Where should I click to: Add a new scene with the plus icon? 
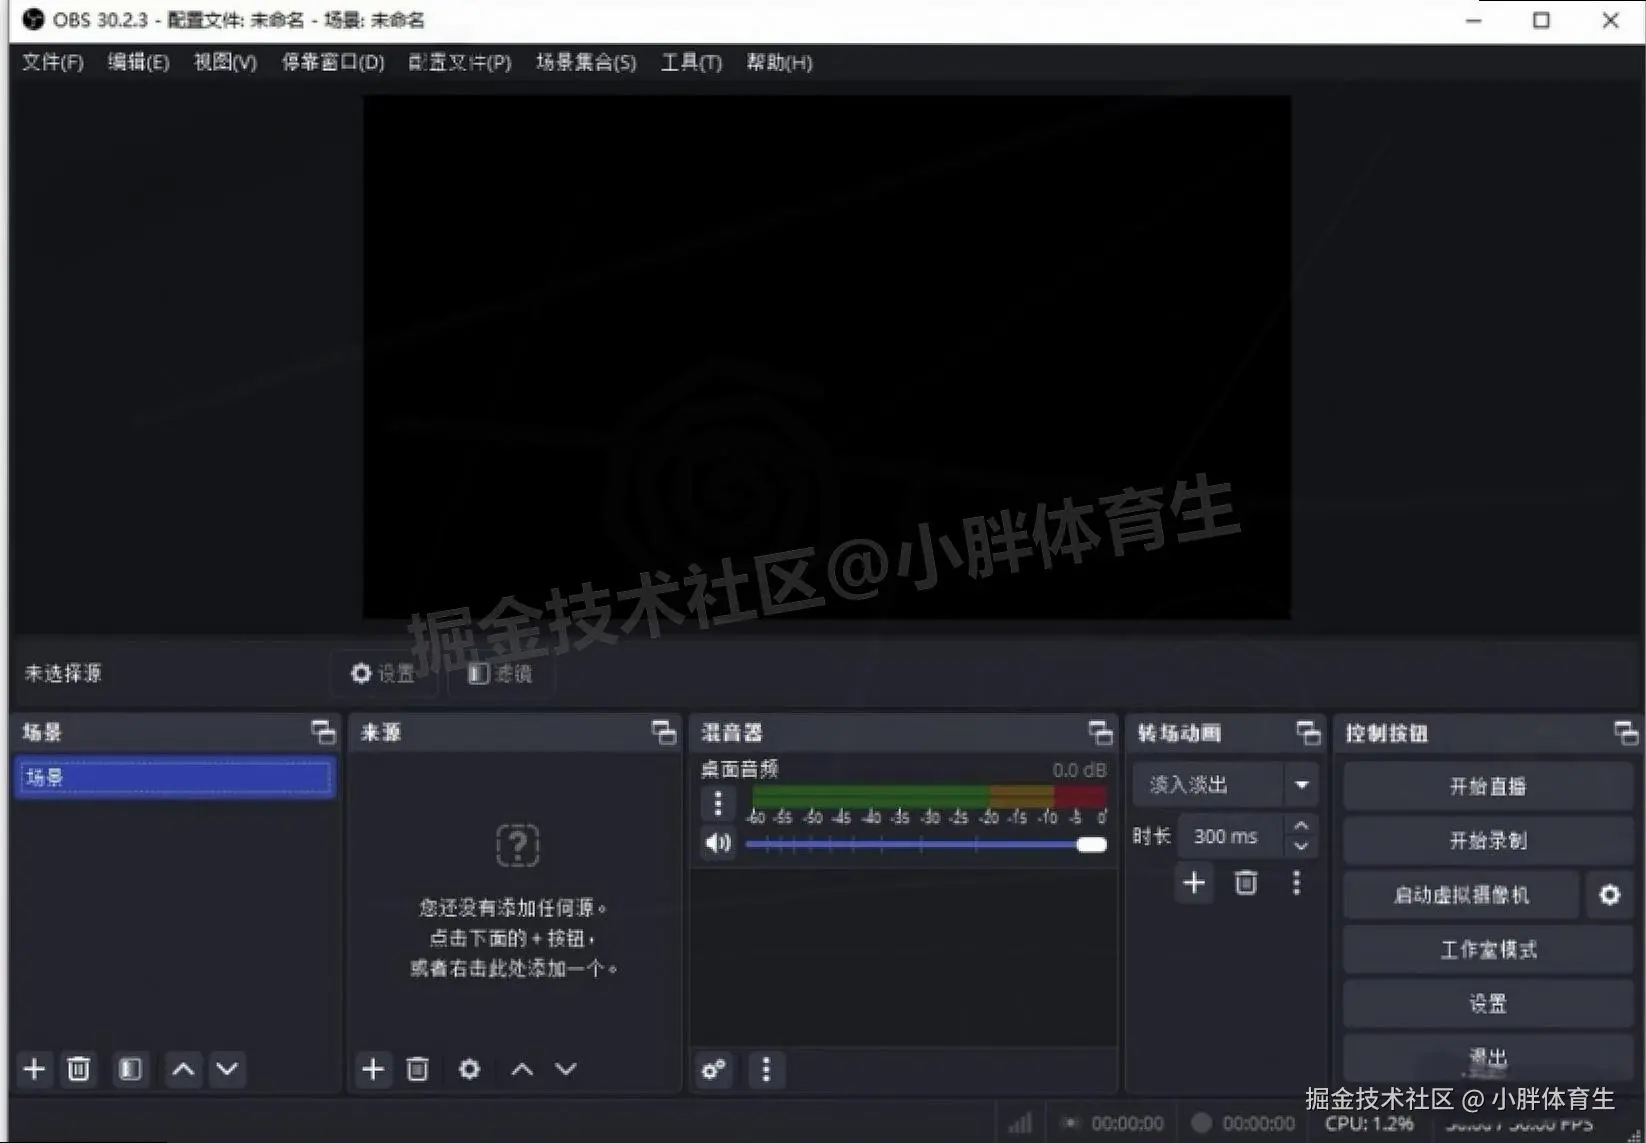pos(34,1069)
